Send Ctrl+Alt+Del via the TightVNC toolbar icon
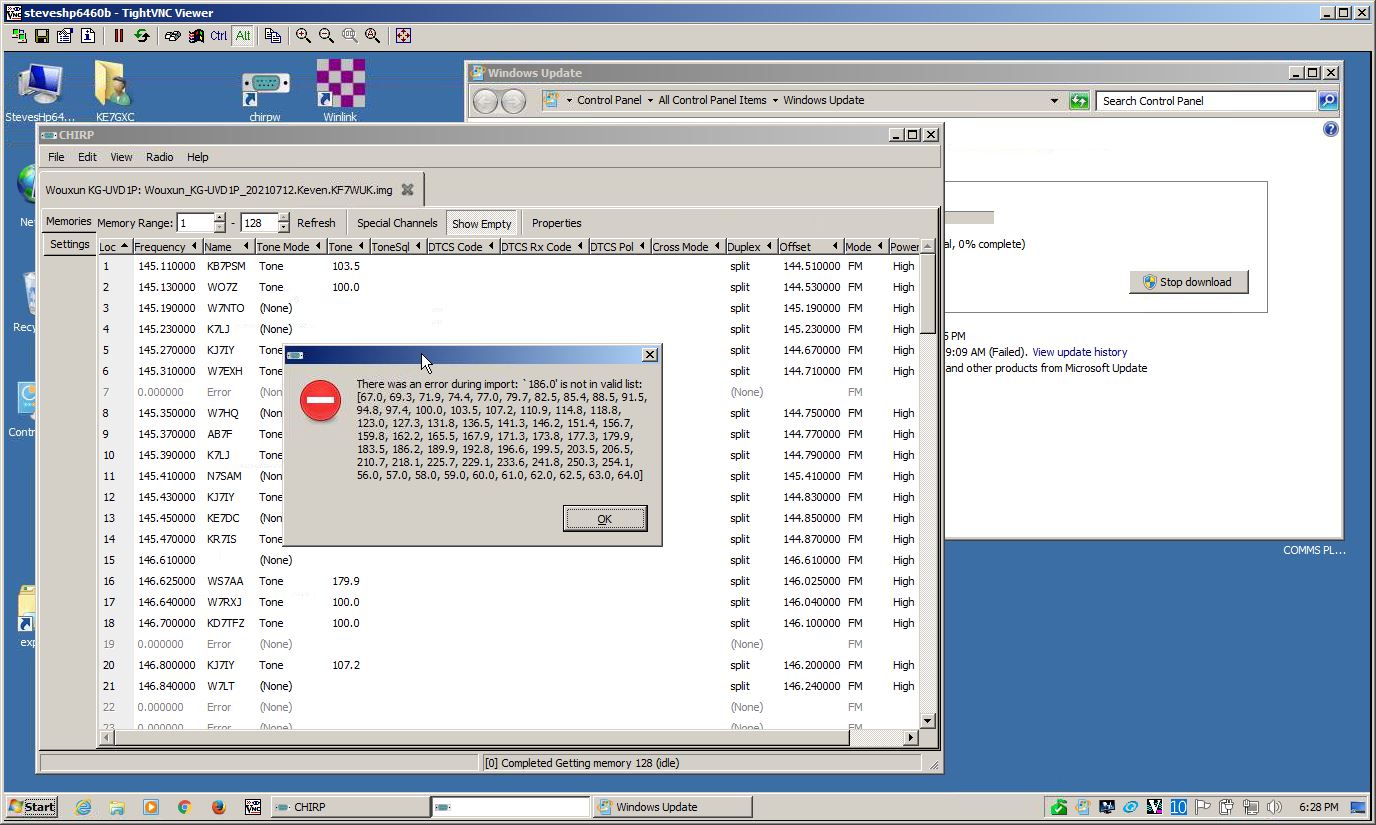The width and height of the screenshot is (1376, 825). [x=173, y=35]
